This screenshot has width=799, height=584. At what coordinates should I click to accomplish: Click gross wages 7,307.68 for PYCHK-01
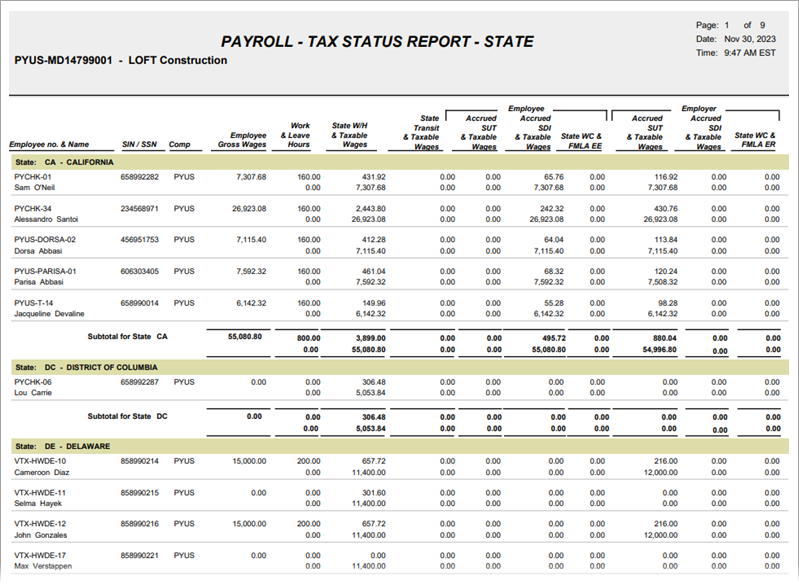coord(251,177)
